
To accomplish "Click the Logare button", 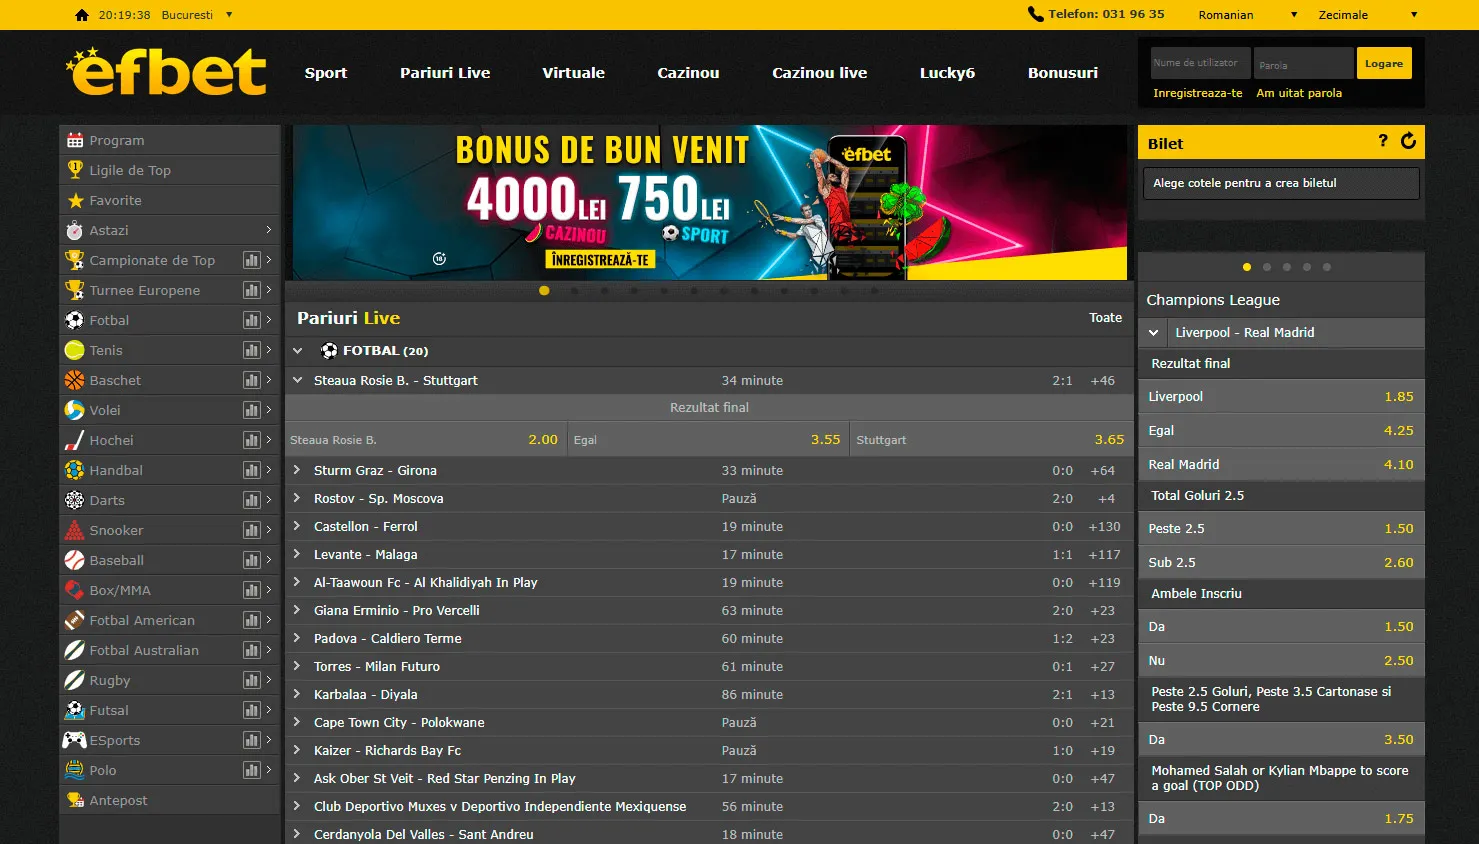I will pos(1384,63).
